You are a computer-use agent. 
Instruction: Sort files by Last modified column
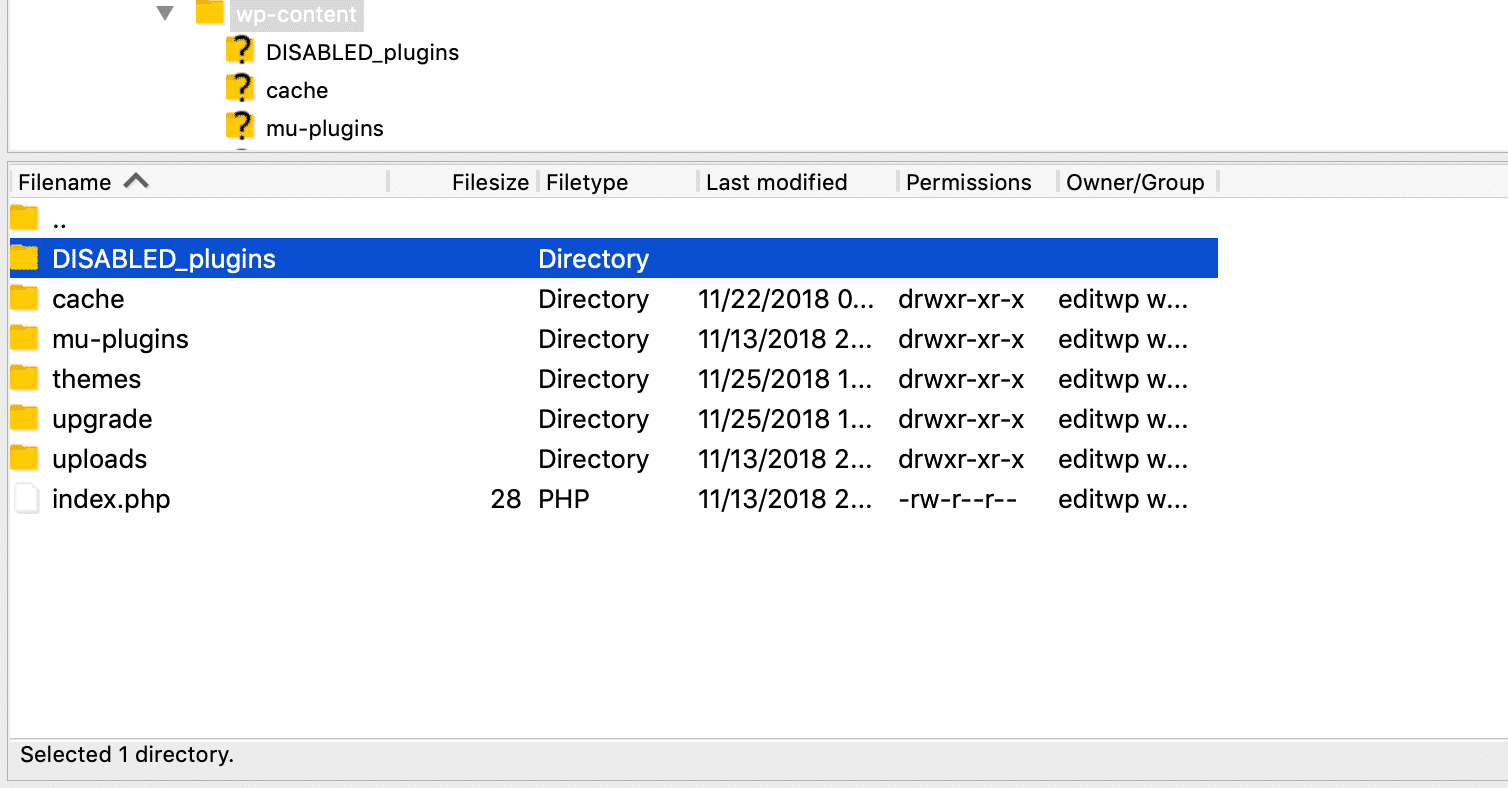click(775, 181)
